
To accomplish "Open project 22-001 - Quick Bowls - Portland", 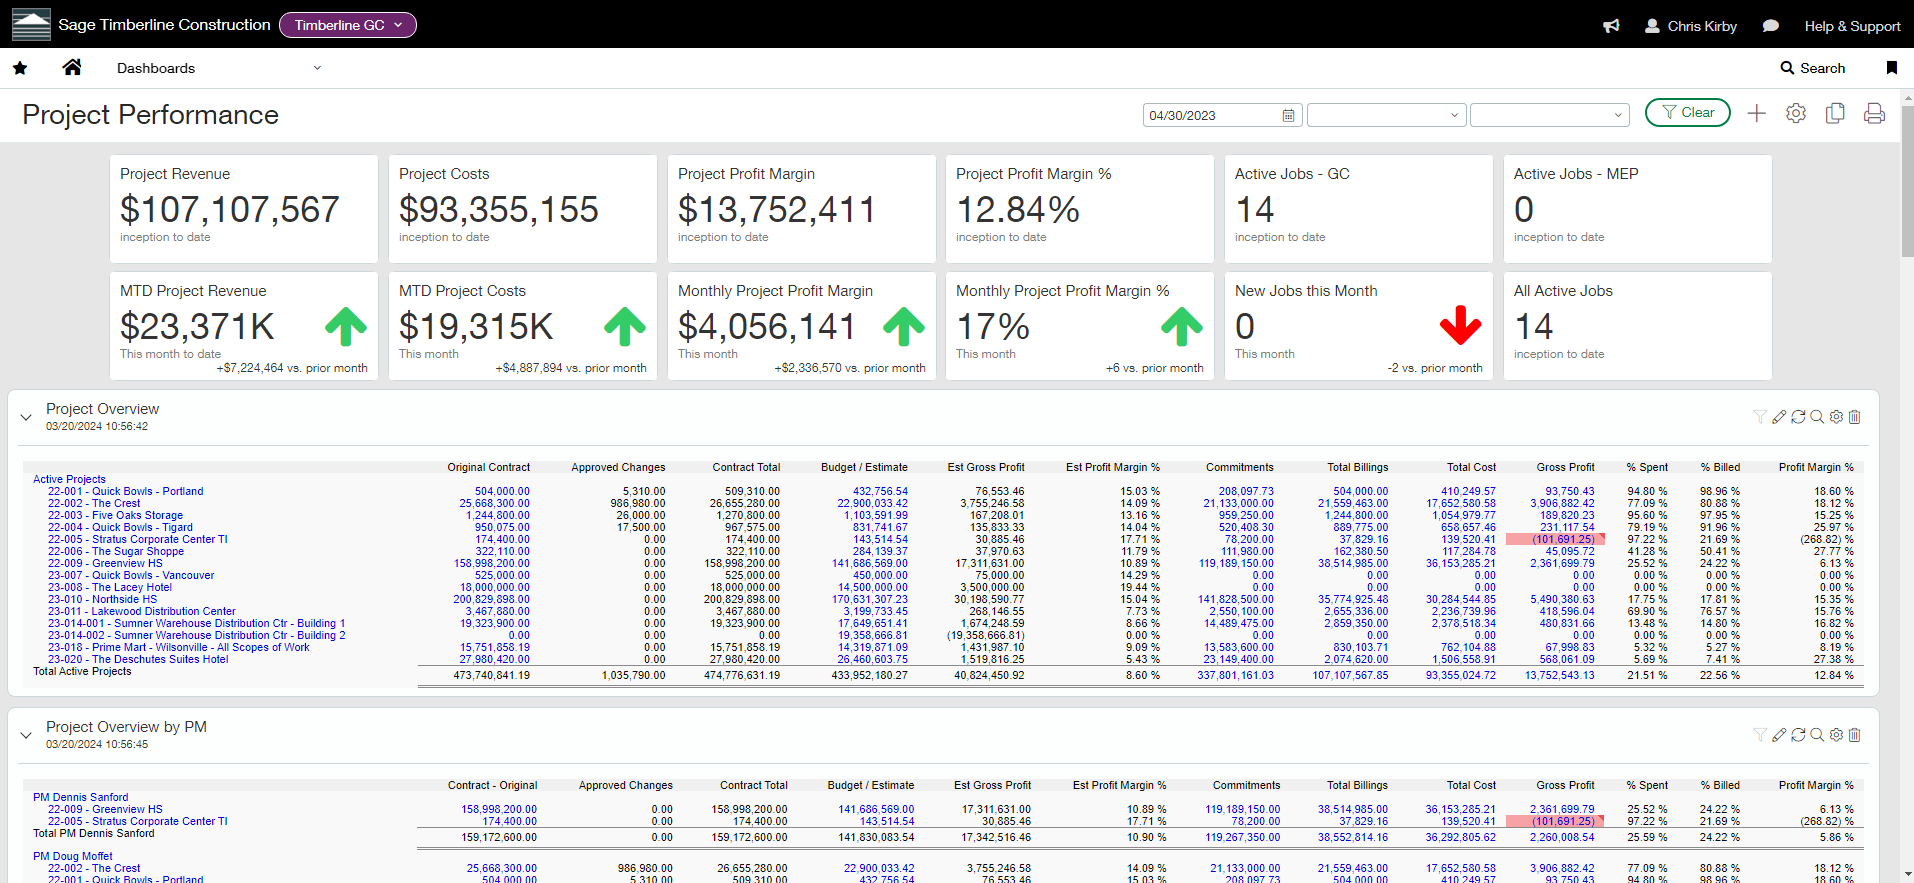I will click(x=125, y=491).
